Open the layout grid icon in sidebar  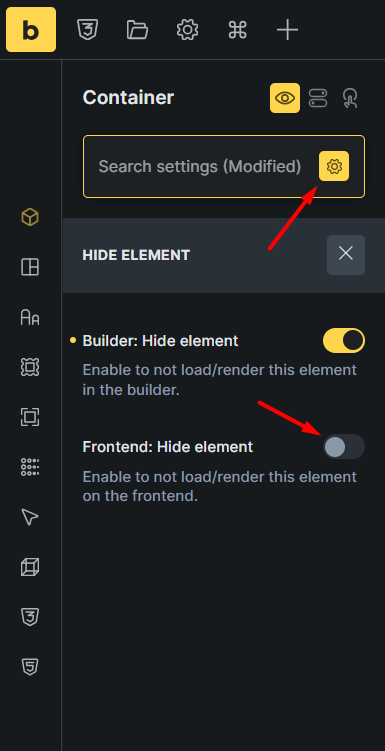(x=30, y=267)
